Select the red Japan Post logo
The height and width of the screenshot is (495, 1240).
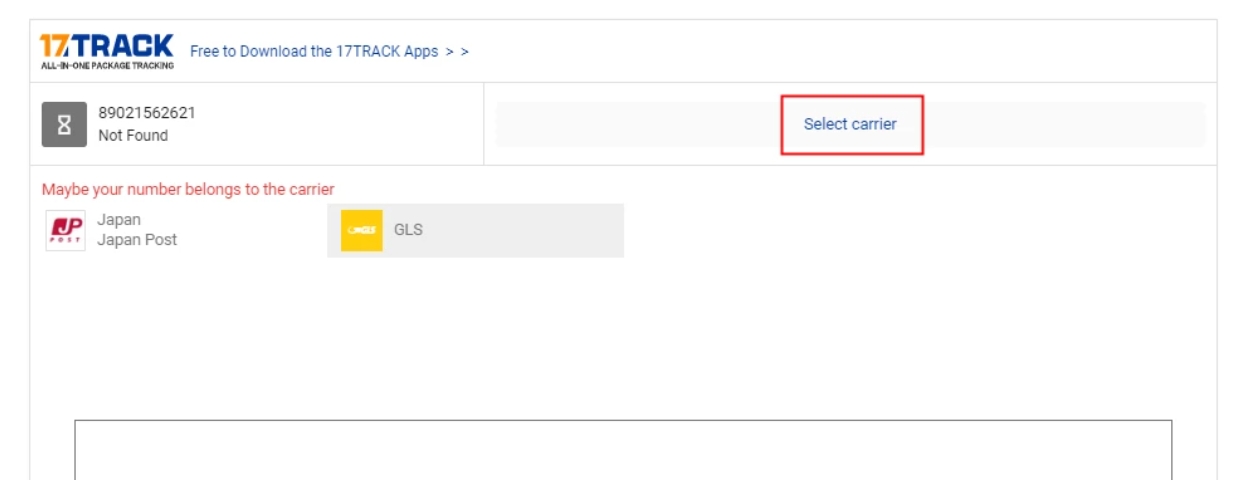pos(65,230)
